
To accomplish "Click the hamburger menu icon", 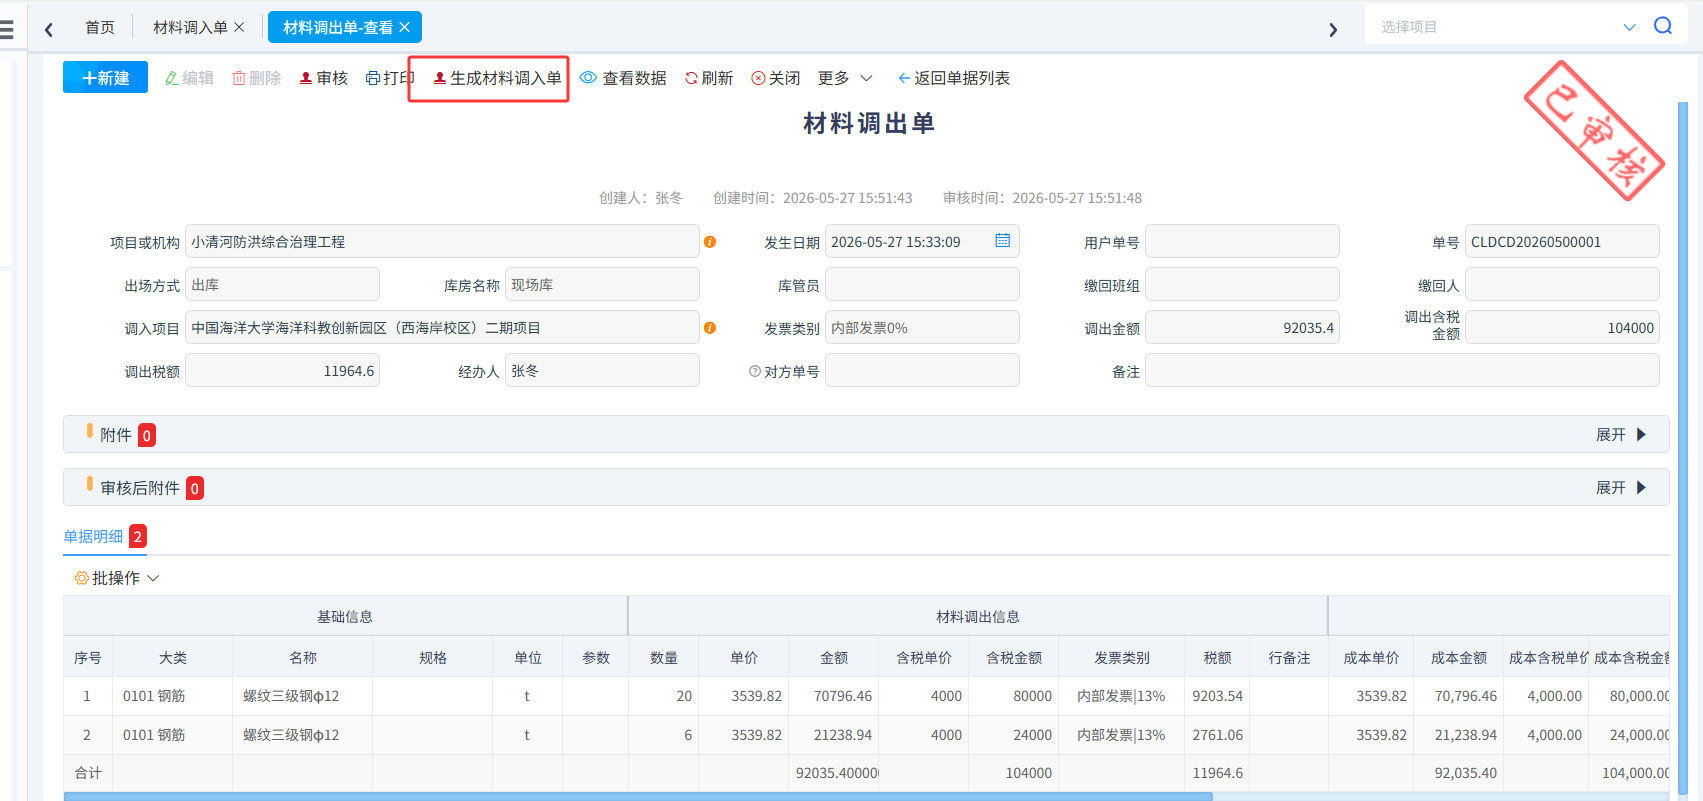I will click(6, 29).
